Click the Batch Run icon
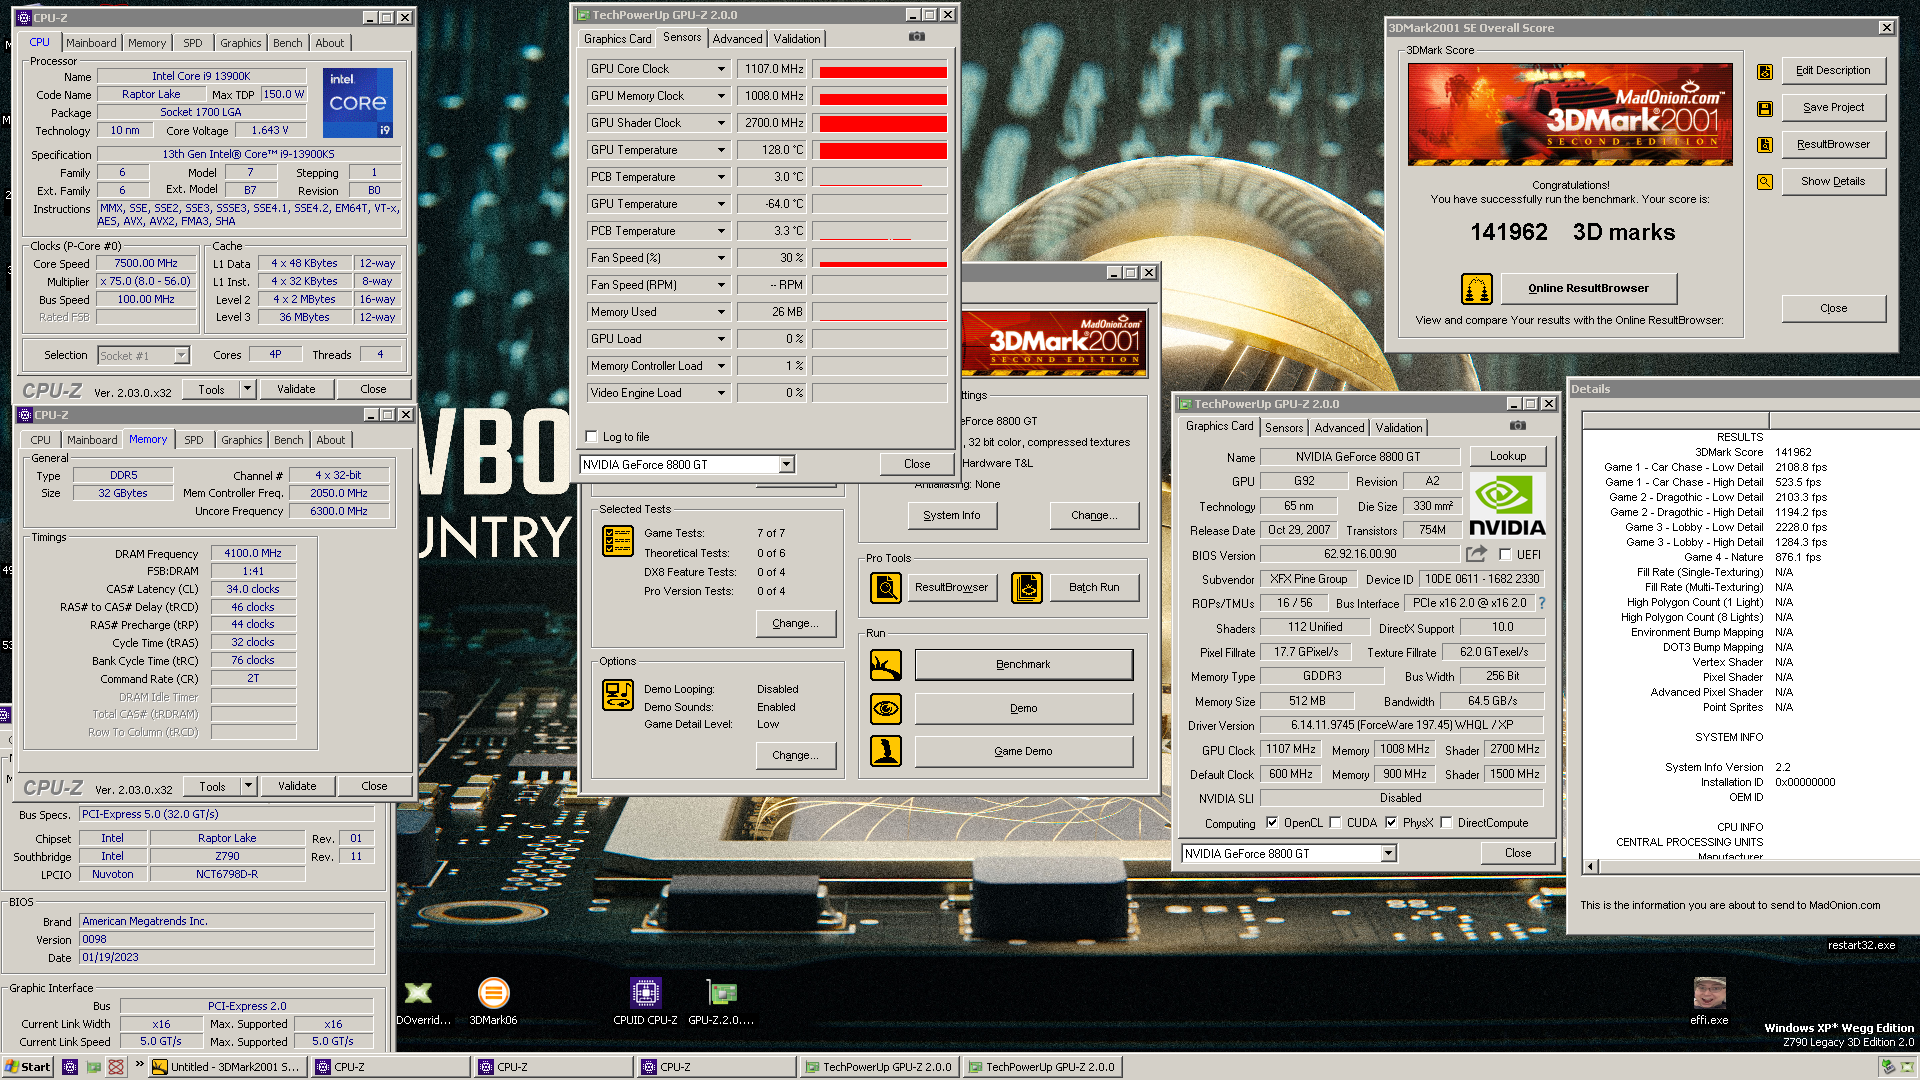The image size is (1920, 1080). [1027, 588]
